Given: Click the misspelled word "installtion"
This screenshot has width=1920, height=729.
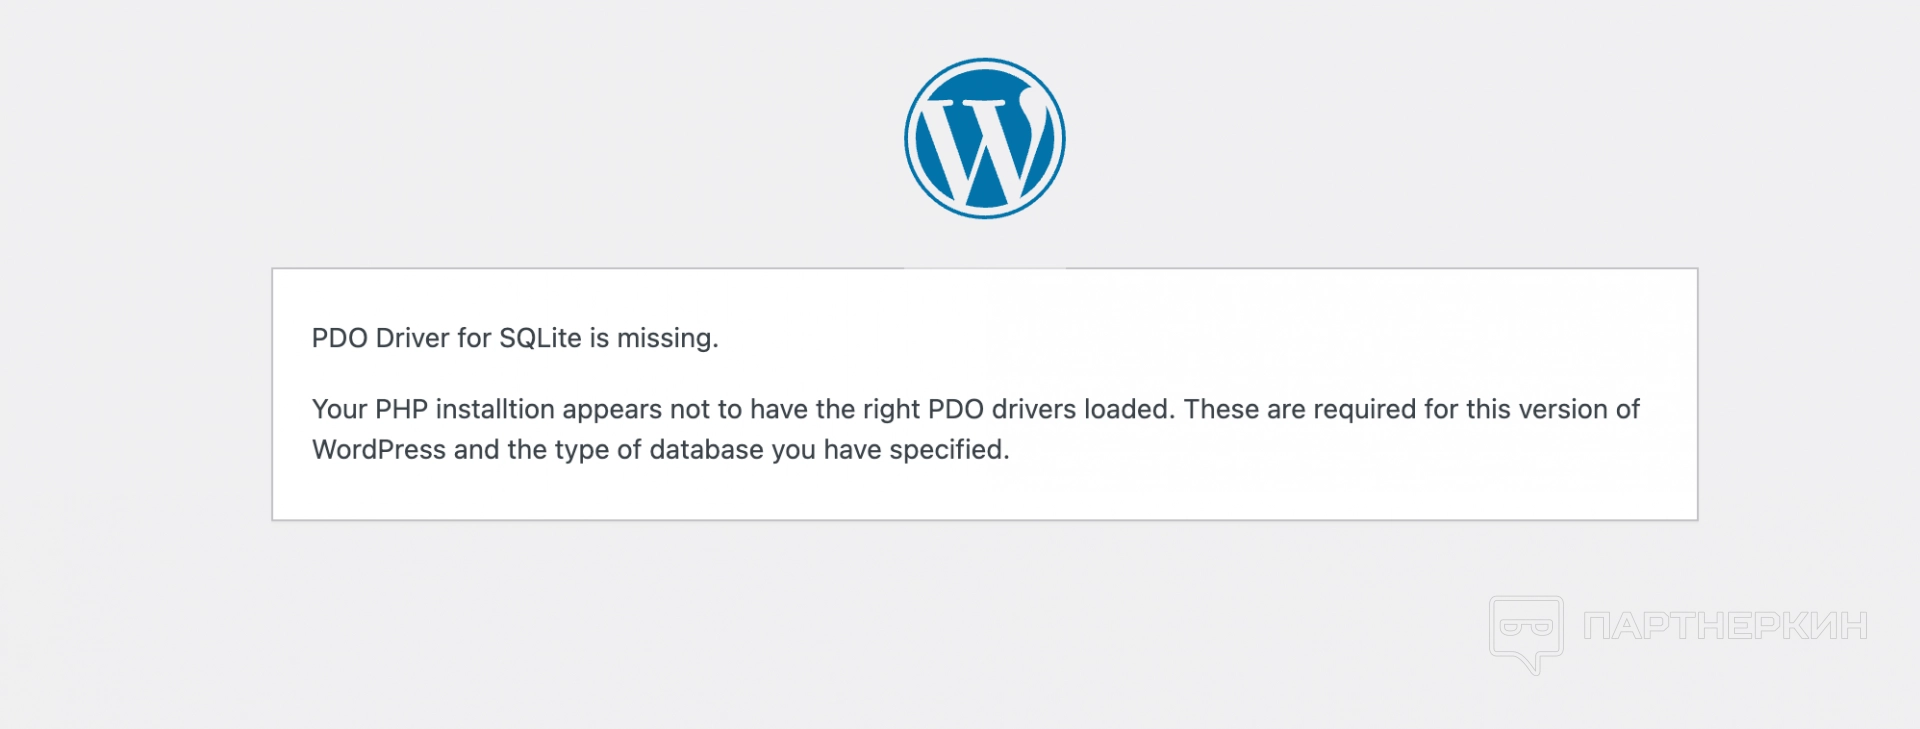Looking at the screenshot, I should click(495, 409).
